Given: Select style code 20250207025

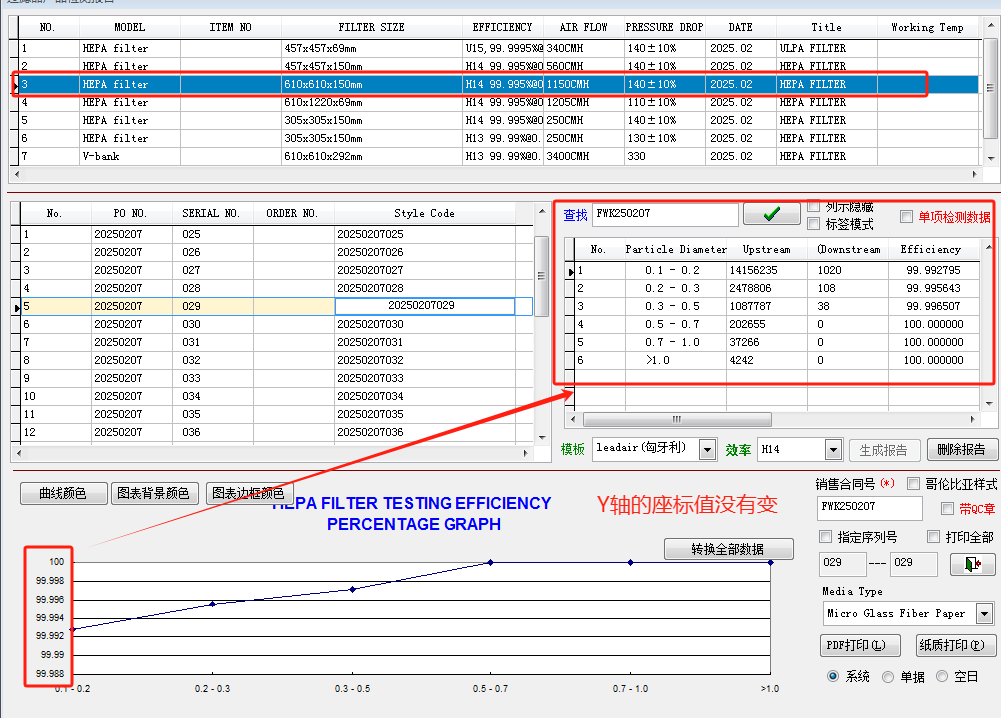Looking at the screenshot, I should tap(425, 234).
